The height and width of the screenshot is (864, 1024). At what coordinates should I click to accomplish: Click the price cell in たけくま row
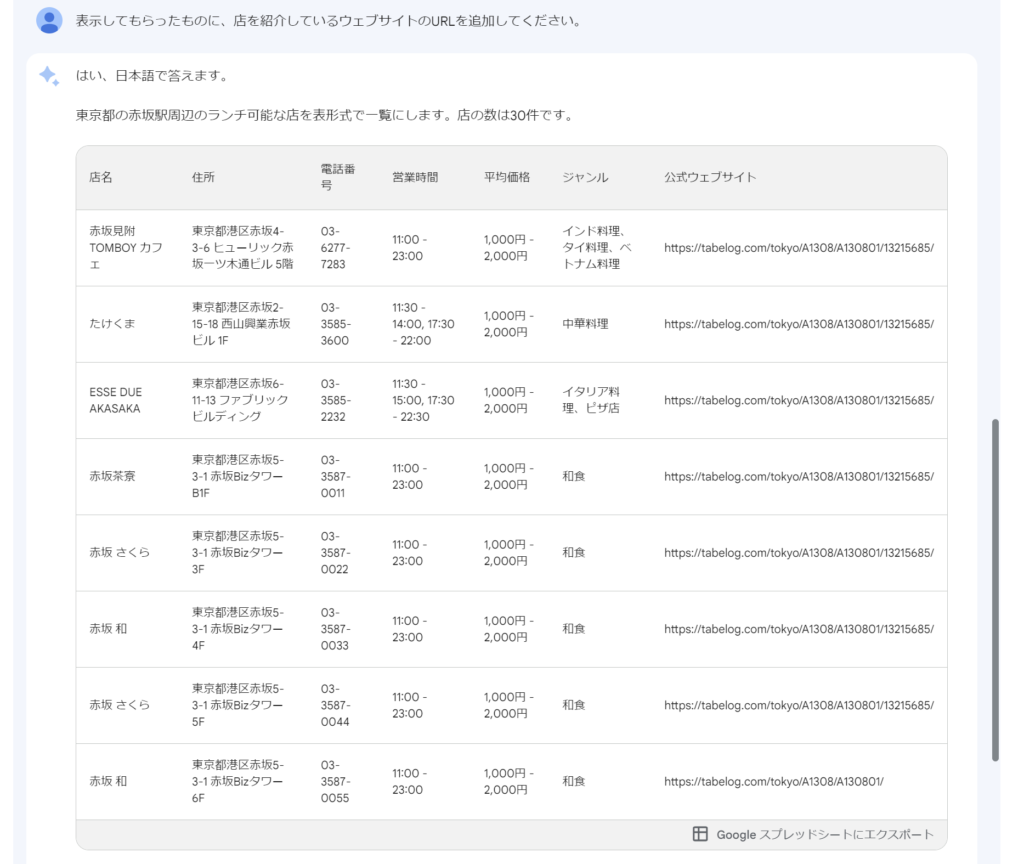[x=509, y=324]
